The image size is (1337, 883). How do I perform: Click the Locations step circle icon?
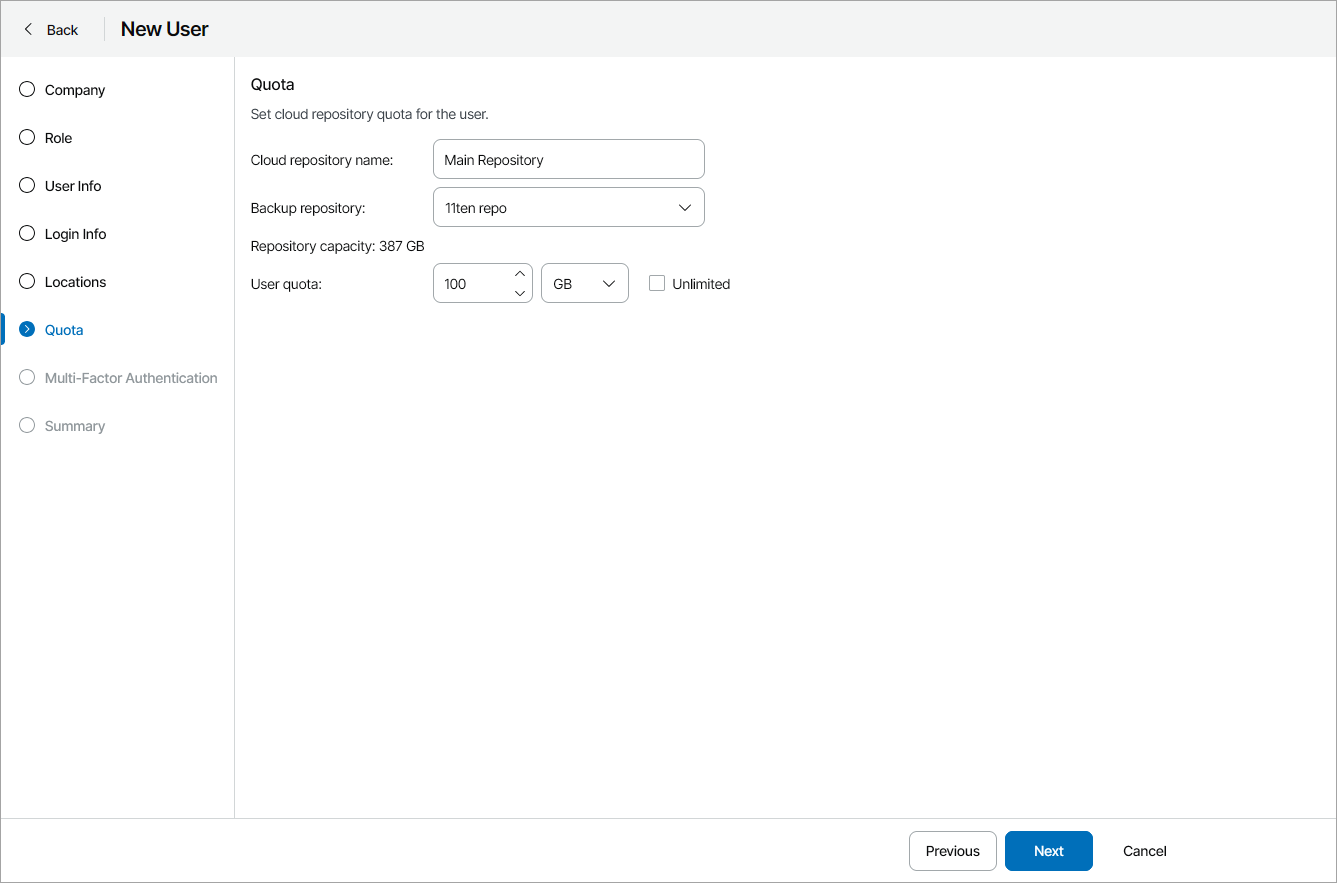point(27,282)
